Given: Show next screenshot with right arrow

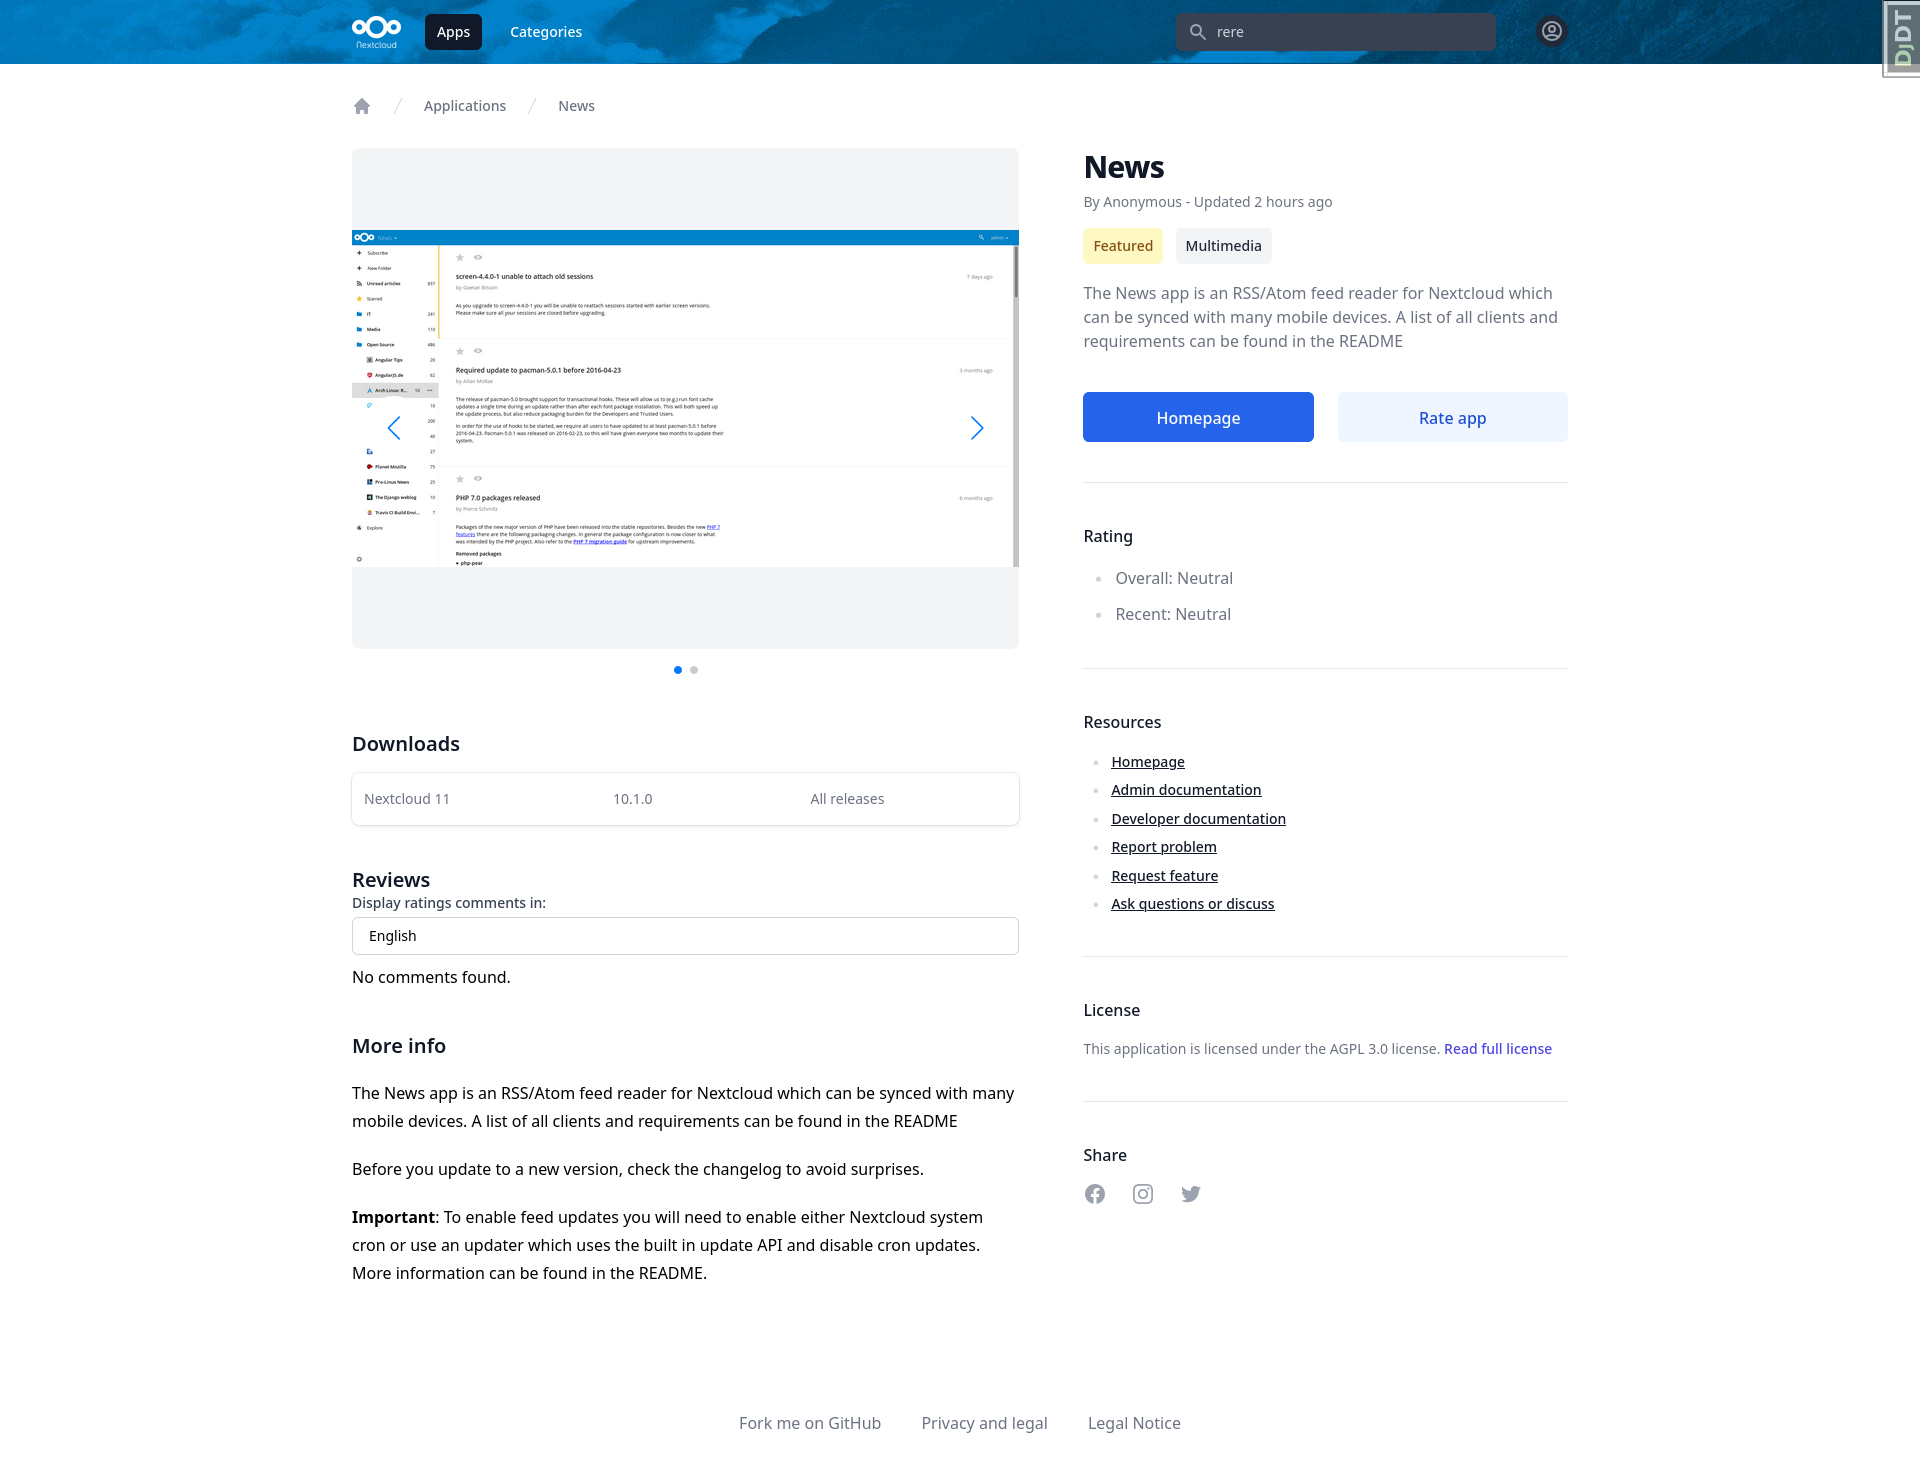Looking at the screenshot, I should tap(977, 428).
